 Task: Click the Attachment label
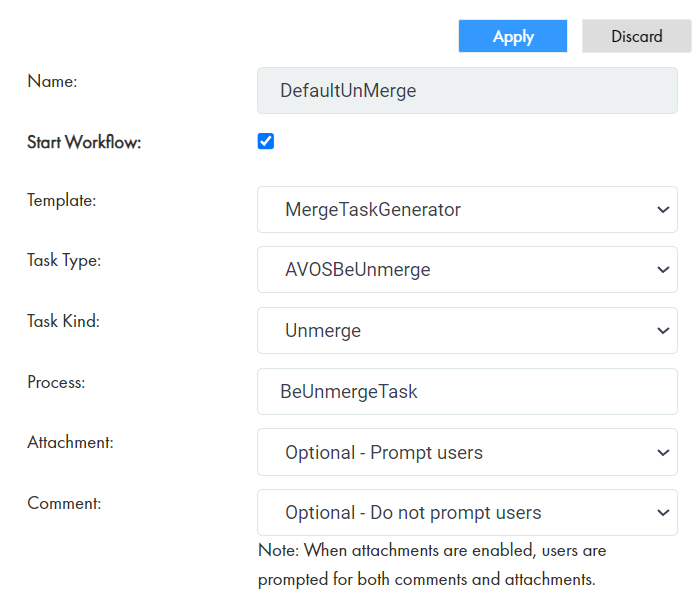[70, 442]
